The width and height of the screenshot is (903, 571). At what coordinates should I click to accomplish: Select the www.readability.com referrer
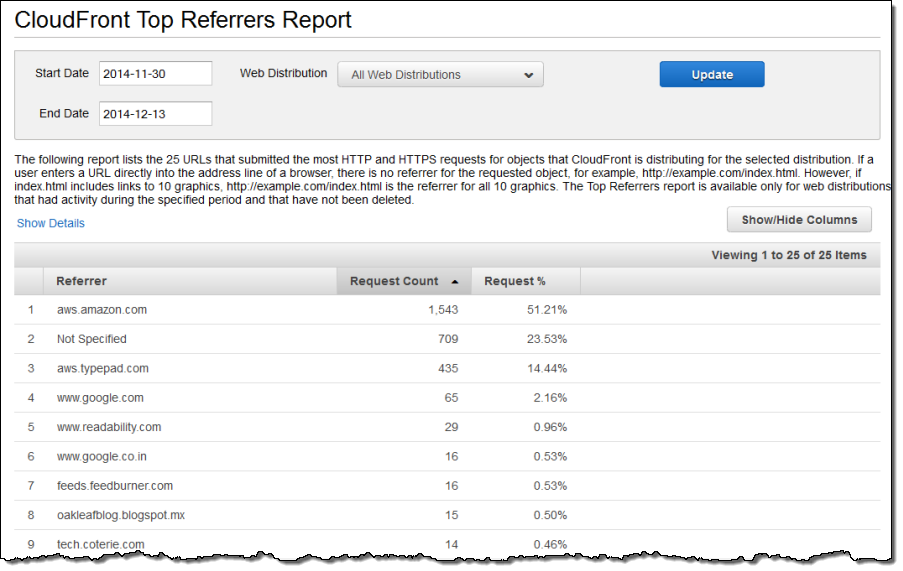click(109, 427)
